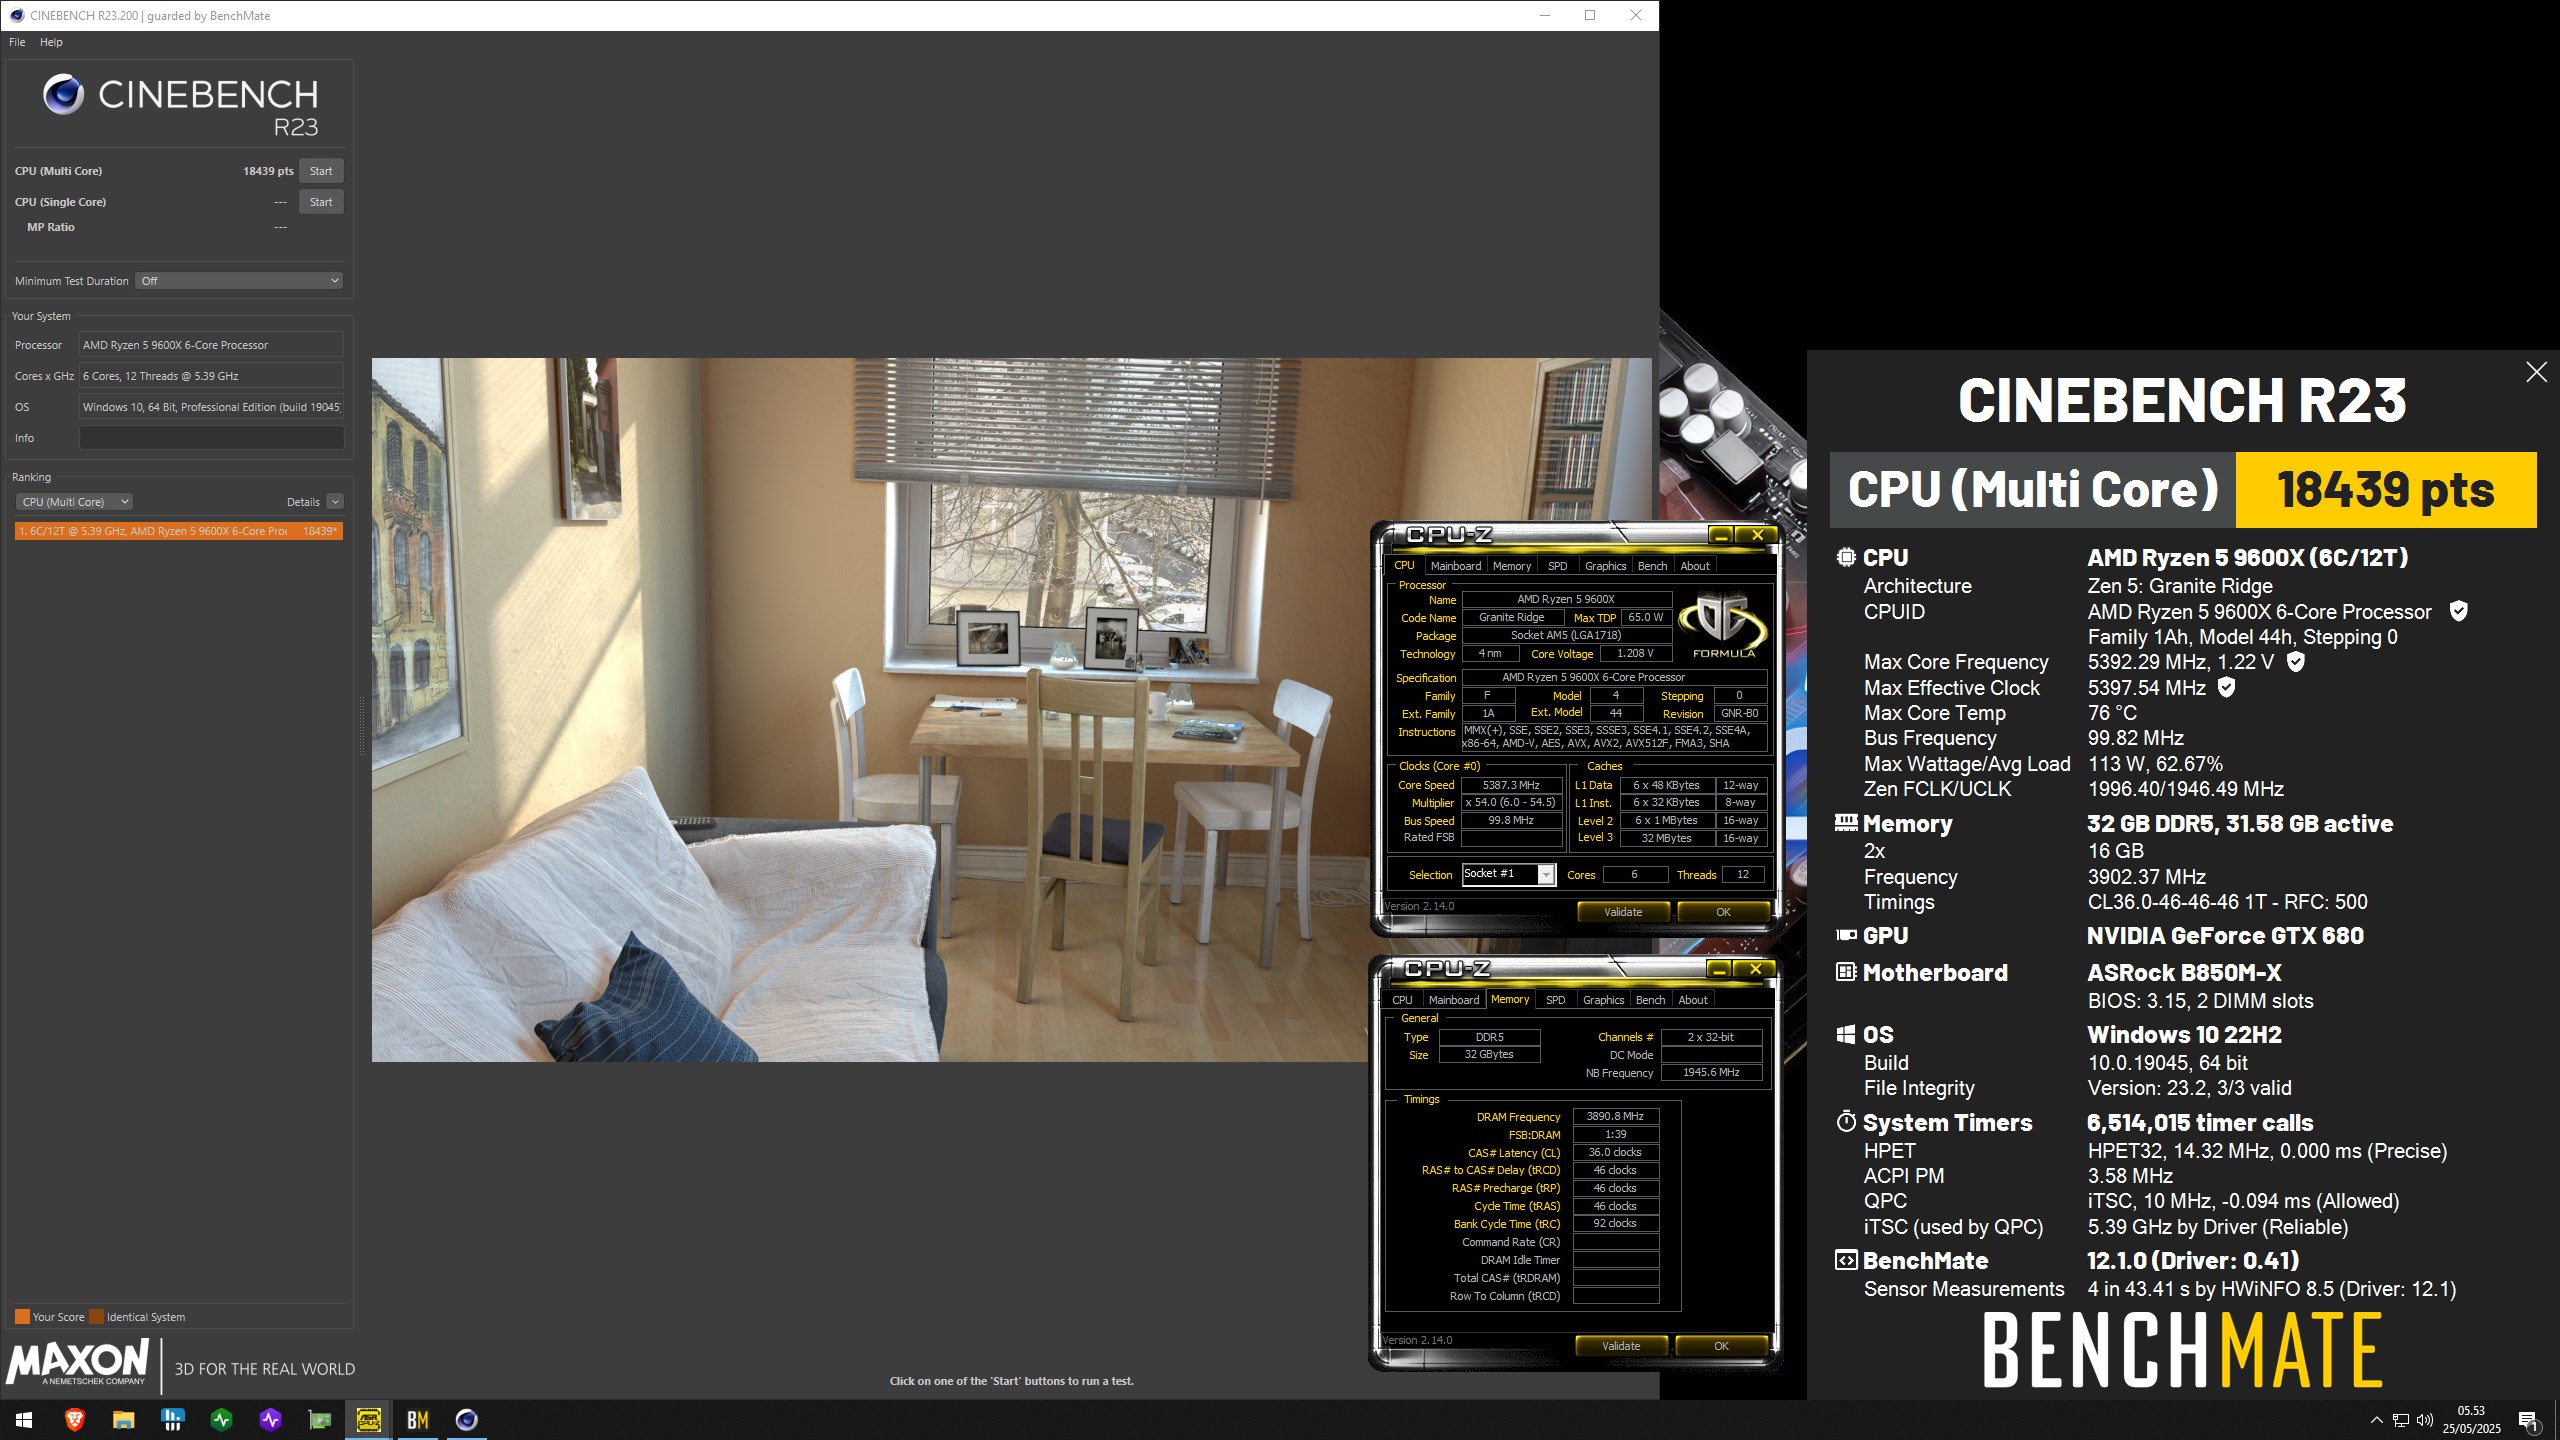
Task: Click the Your Score orange legend swatch
Action: 22,1317
